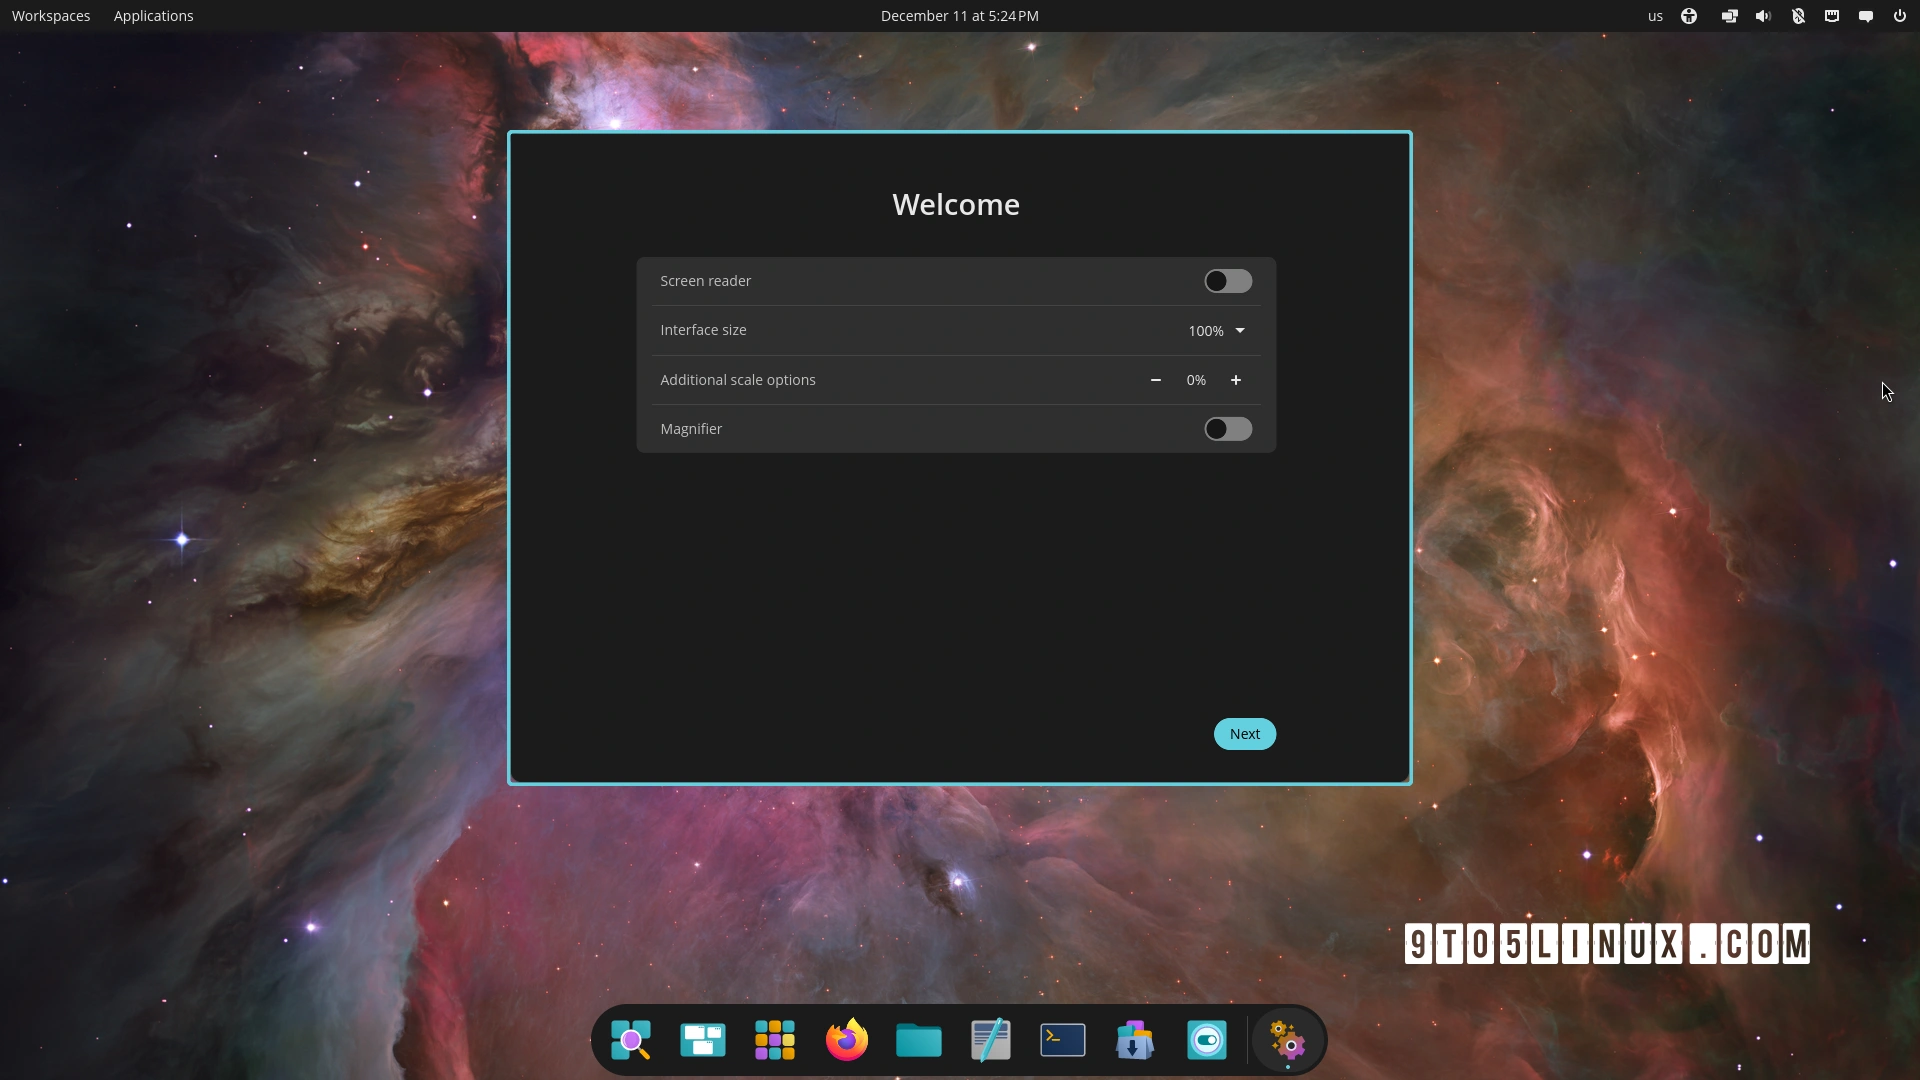Enable the Magnifier switch
1920x1080 pixels.
tap(1227, 429)
